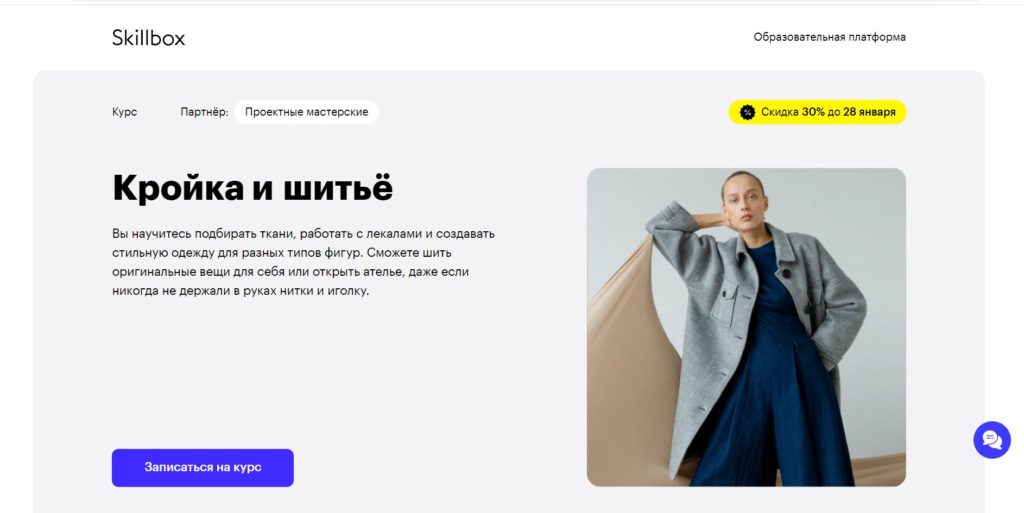
Task: Click the "Партнёр:" label
Action: point(204,112)
